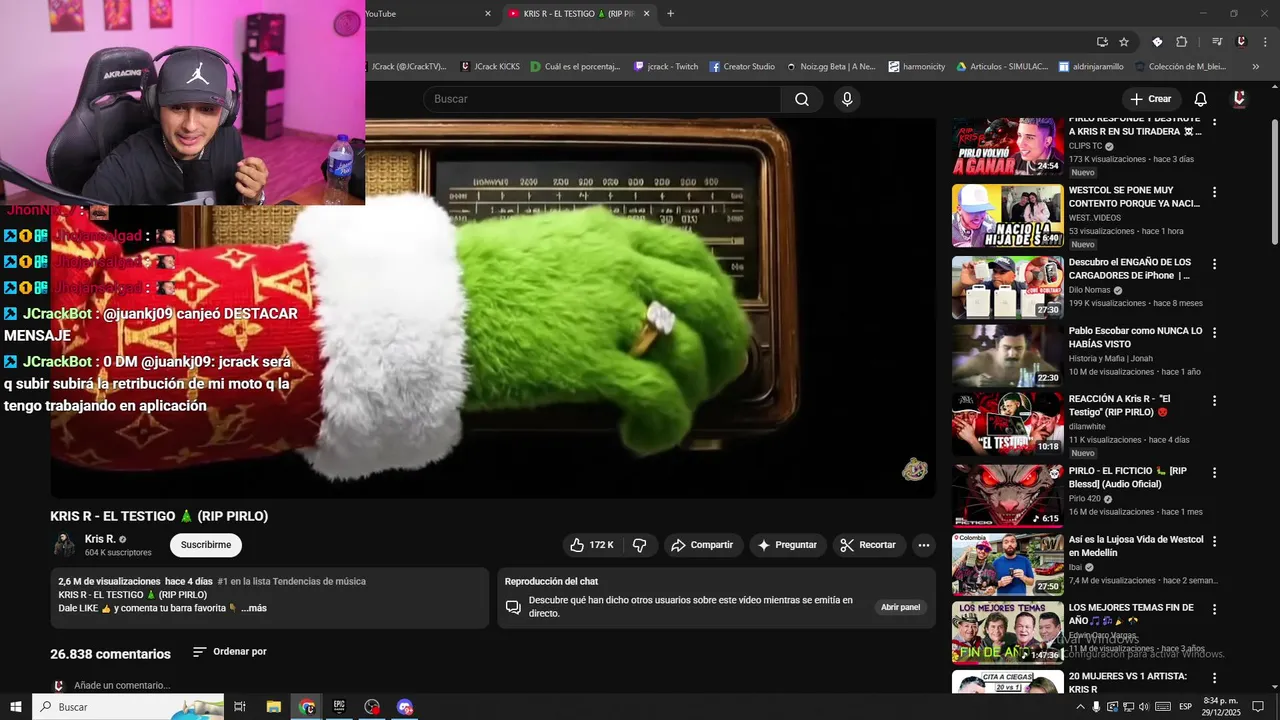The height and width of the screenshot is (720, 1280).
Task: Open Chrome extensions puzzle icon
Action: [x=1181, y=42]
